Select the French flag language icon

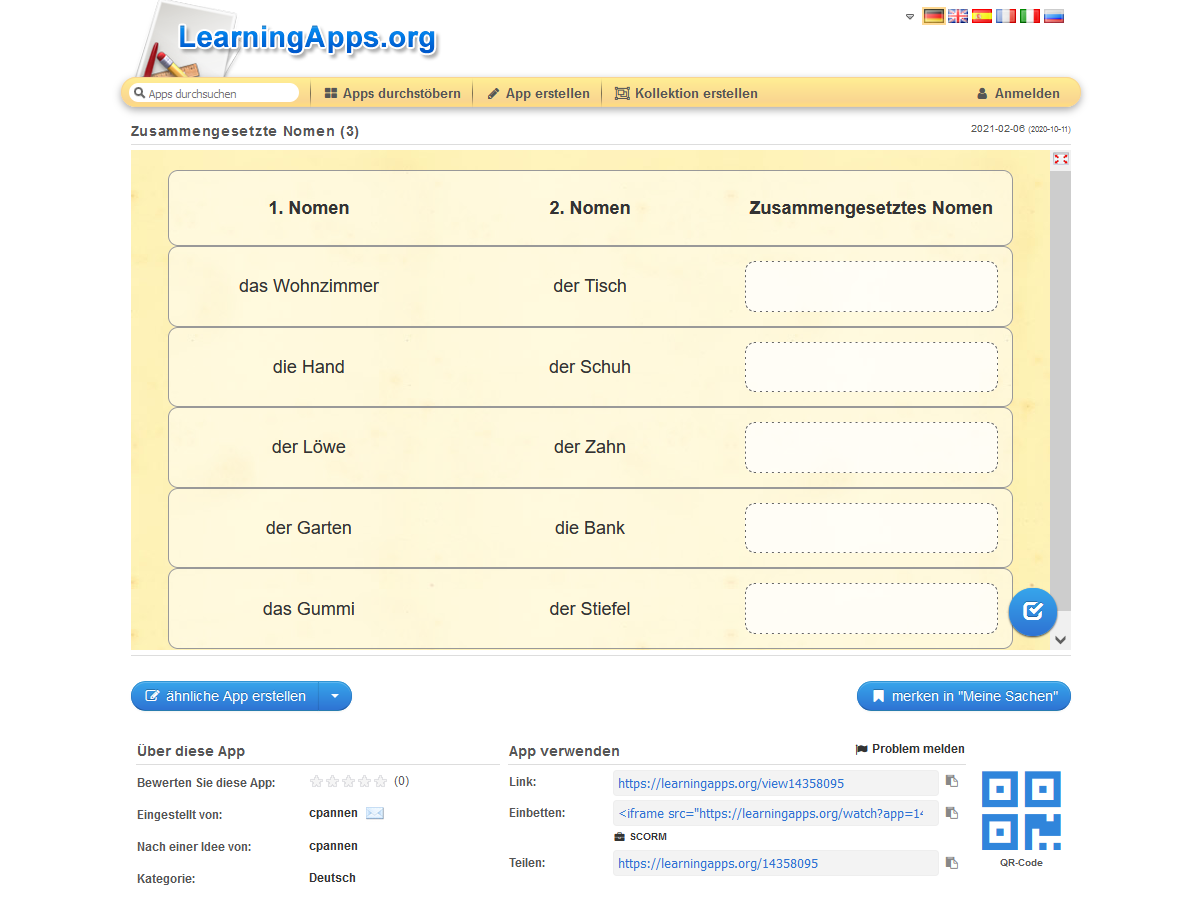click(1006, 16)
